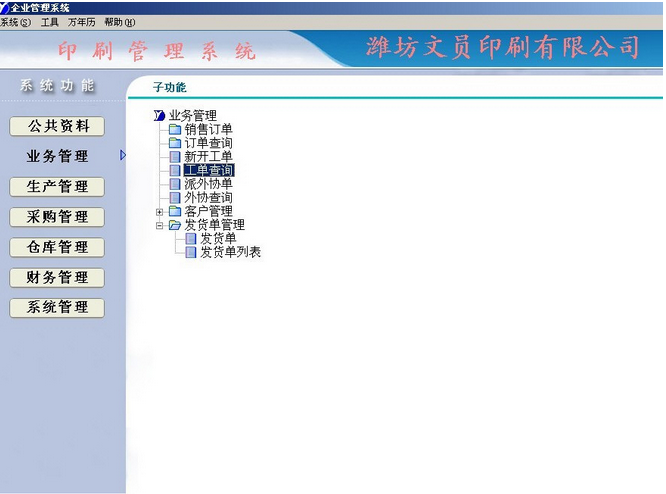Open the 财务管理 module

(57, 278)
